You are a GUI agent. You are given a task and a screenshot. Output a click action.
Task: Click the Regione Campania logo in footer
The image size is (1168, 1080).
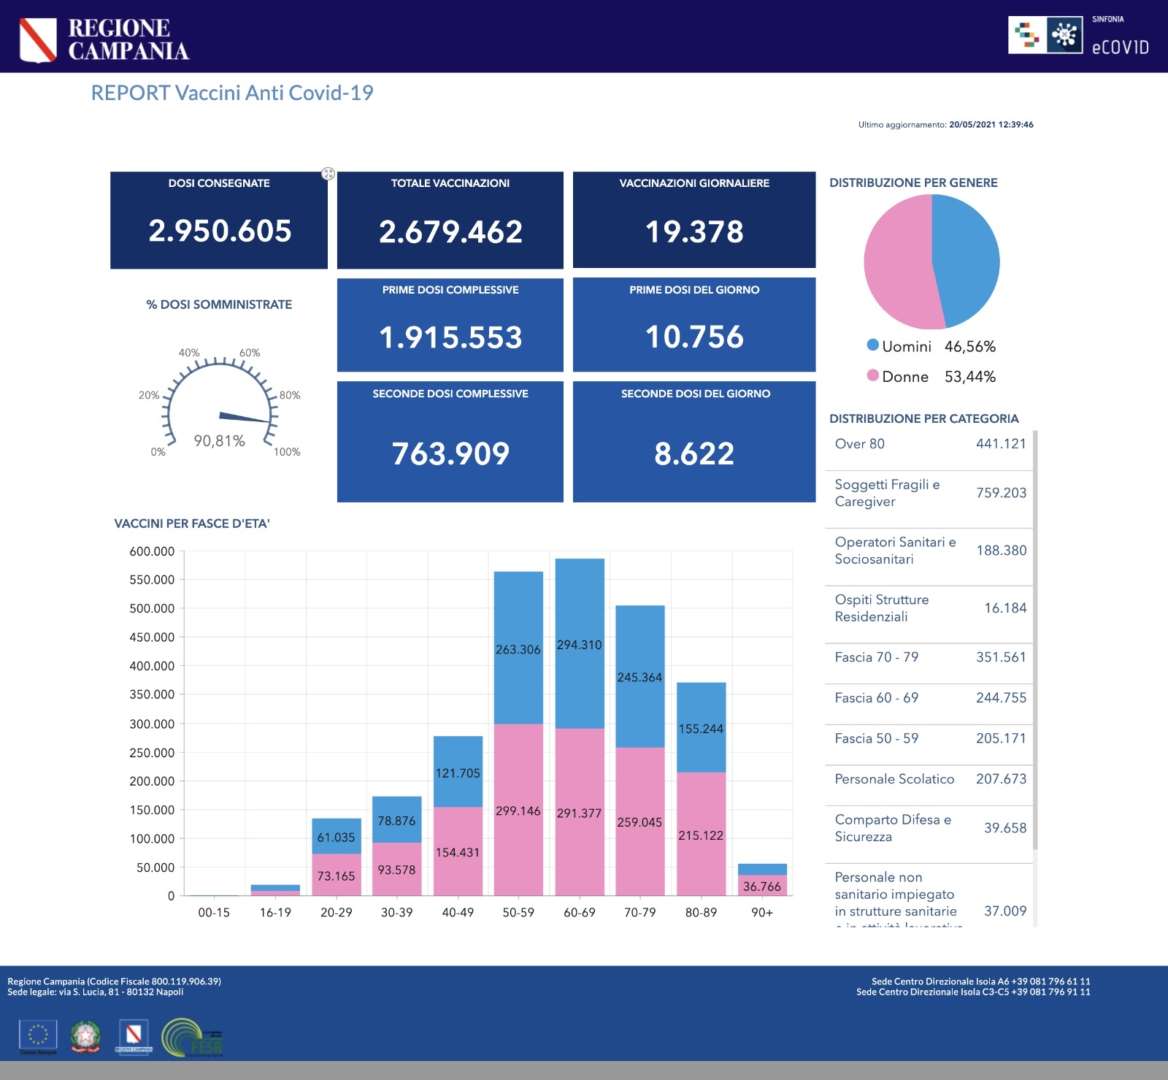[x=133, y=1036]
